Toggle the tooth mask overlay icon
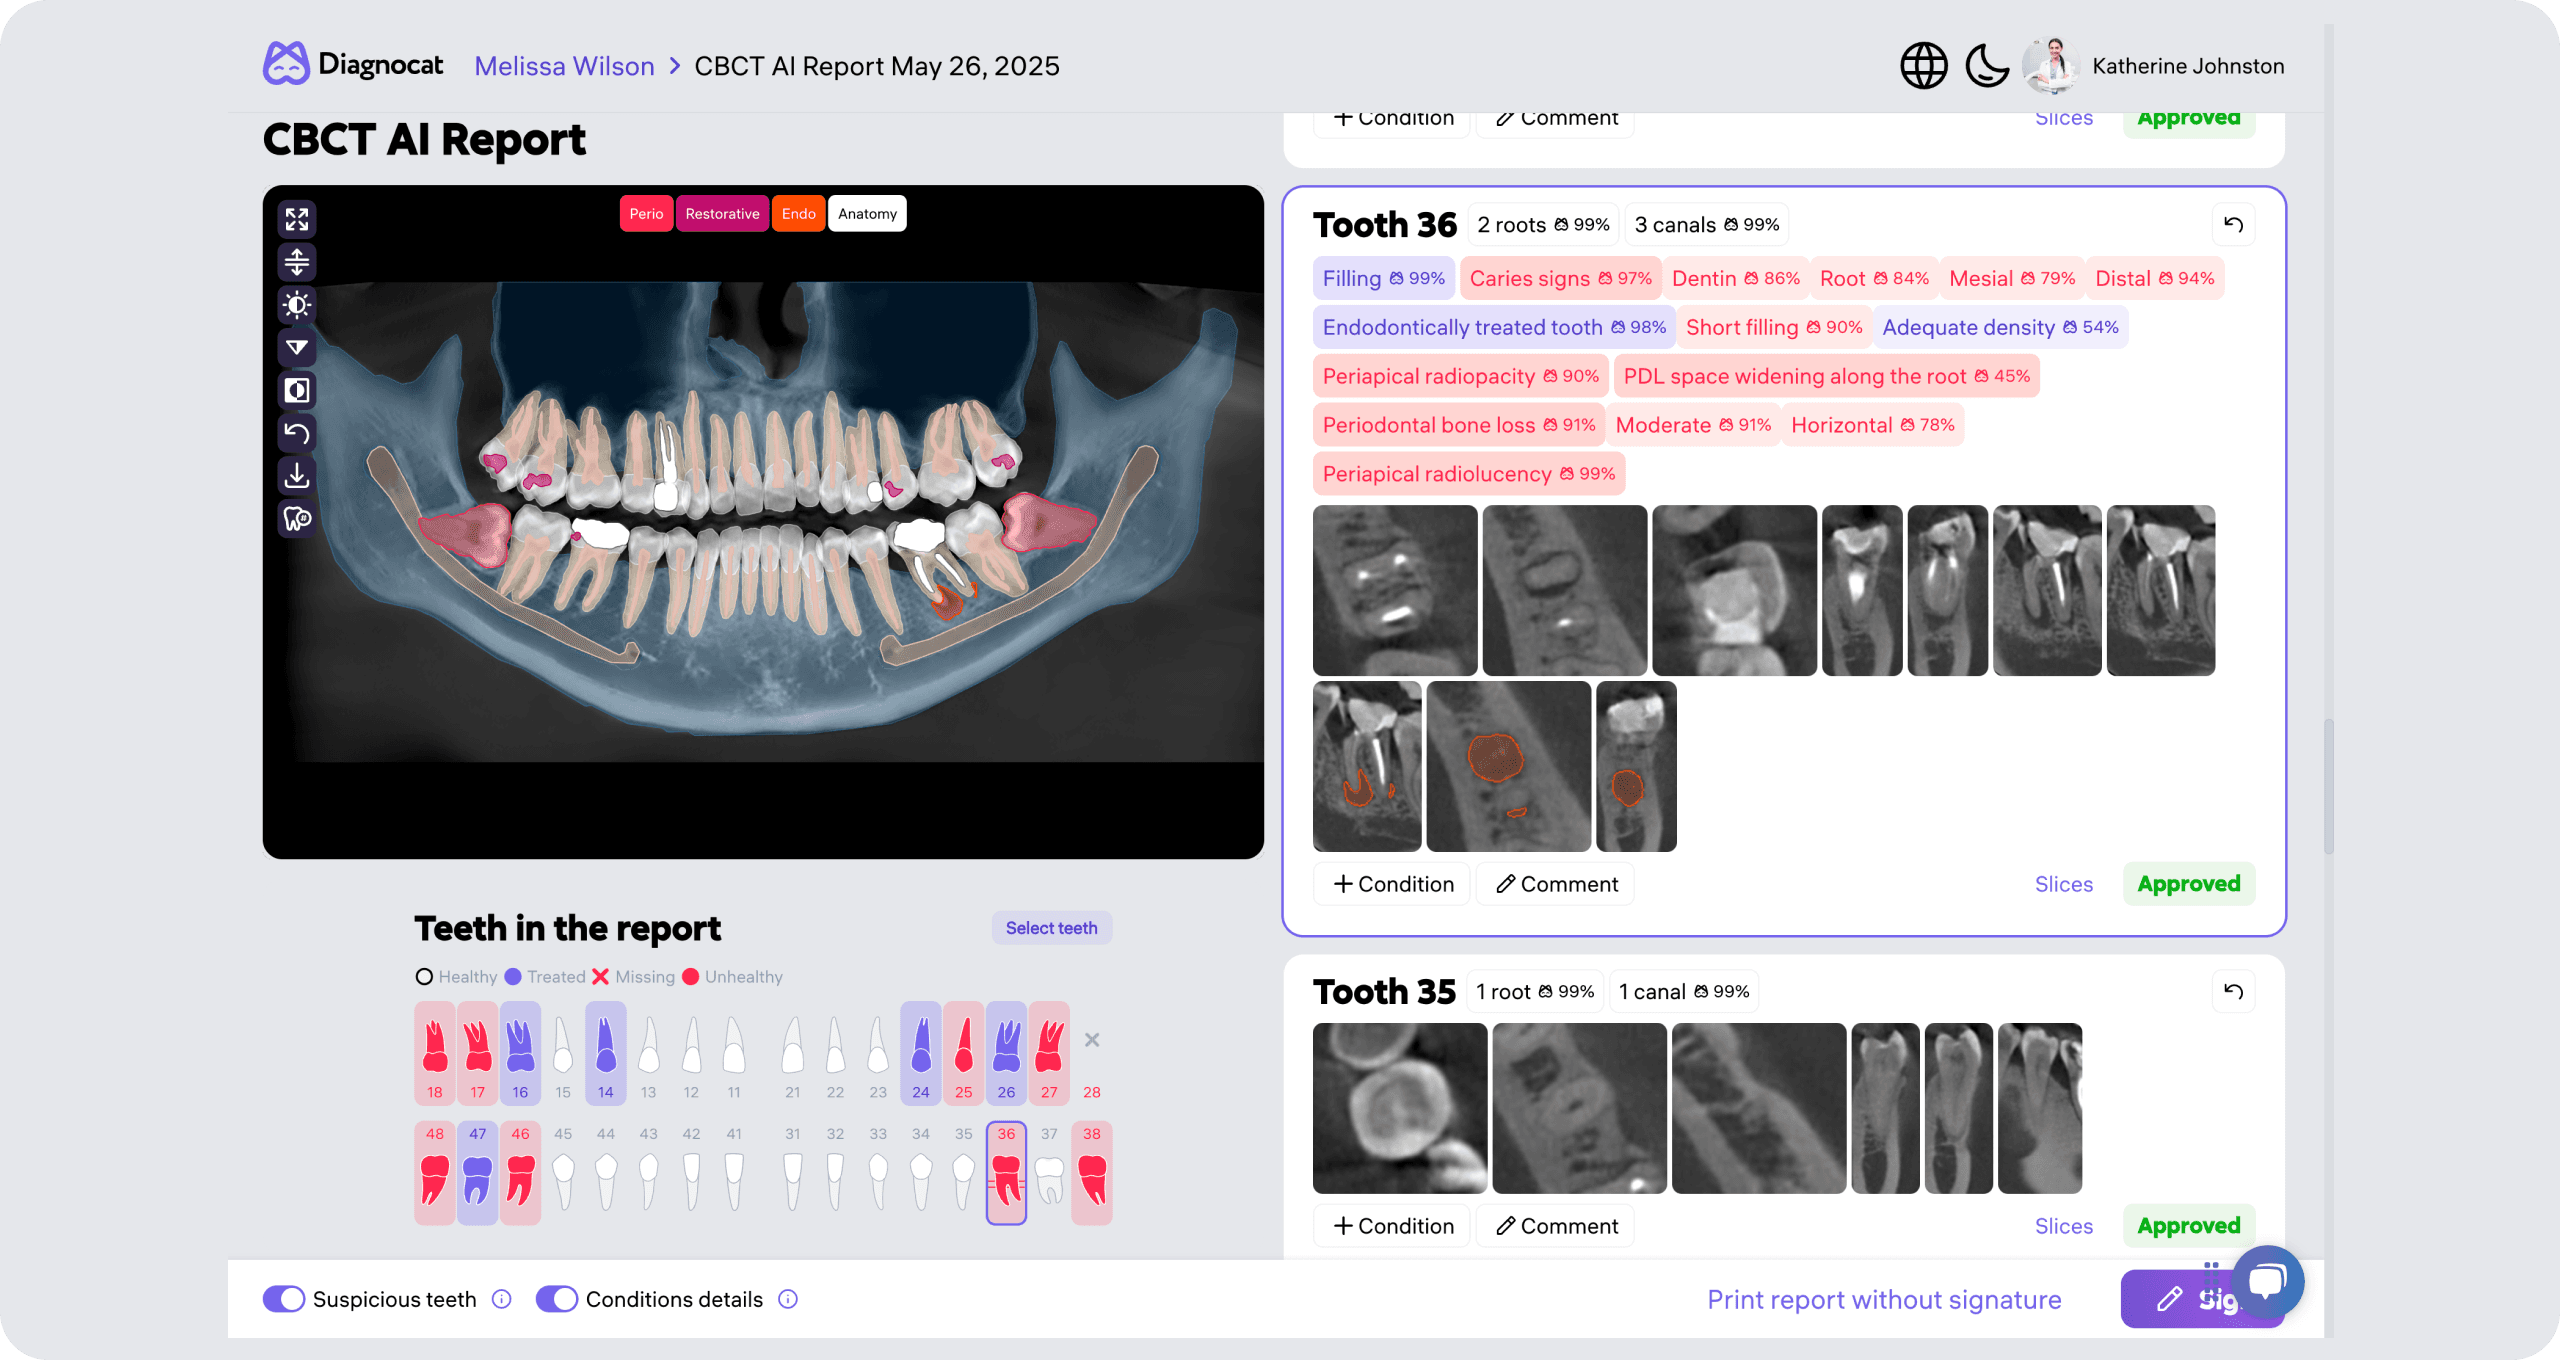 (x=297, y=519)
